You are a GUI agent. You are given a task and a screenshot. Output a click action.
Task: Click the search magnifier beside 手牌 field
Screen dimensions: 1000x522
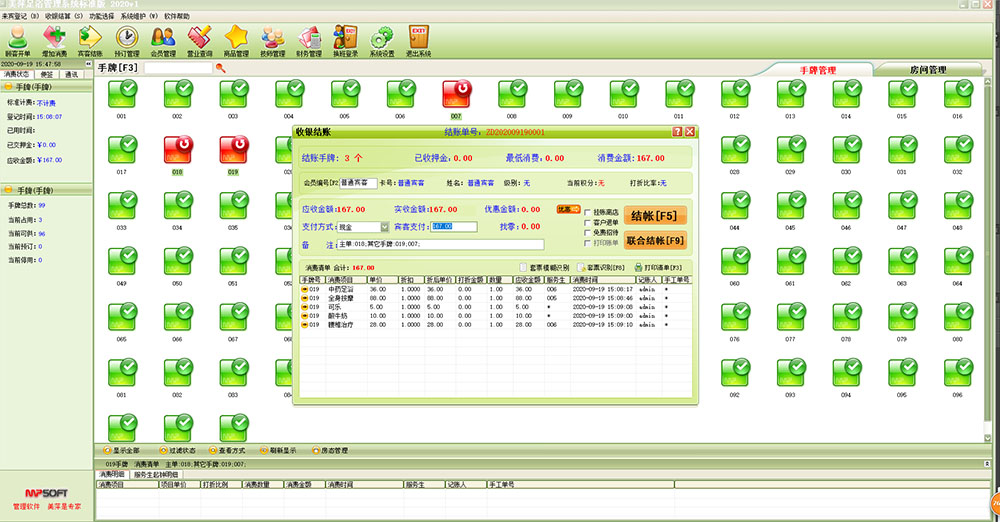pyautogui.click(x=220, y=68)
